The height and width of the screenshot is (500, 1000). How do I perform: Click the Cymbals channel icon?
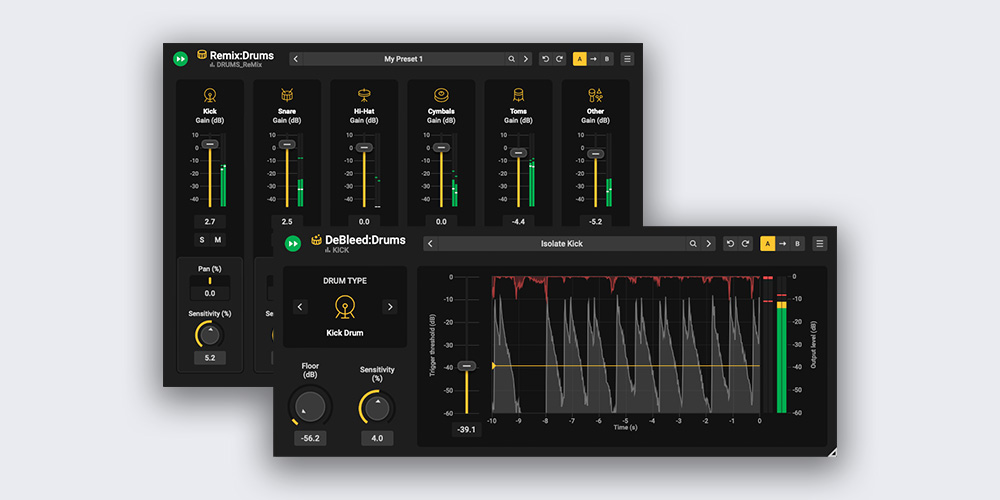click(441, 95)
